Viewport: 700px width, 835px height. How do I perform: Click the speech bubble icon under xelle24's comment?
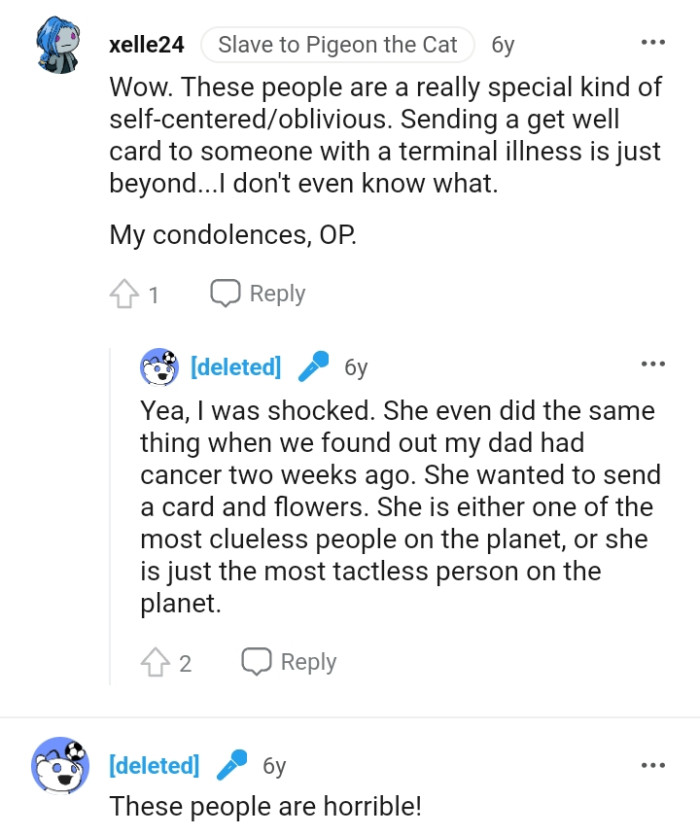(226, 294)
